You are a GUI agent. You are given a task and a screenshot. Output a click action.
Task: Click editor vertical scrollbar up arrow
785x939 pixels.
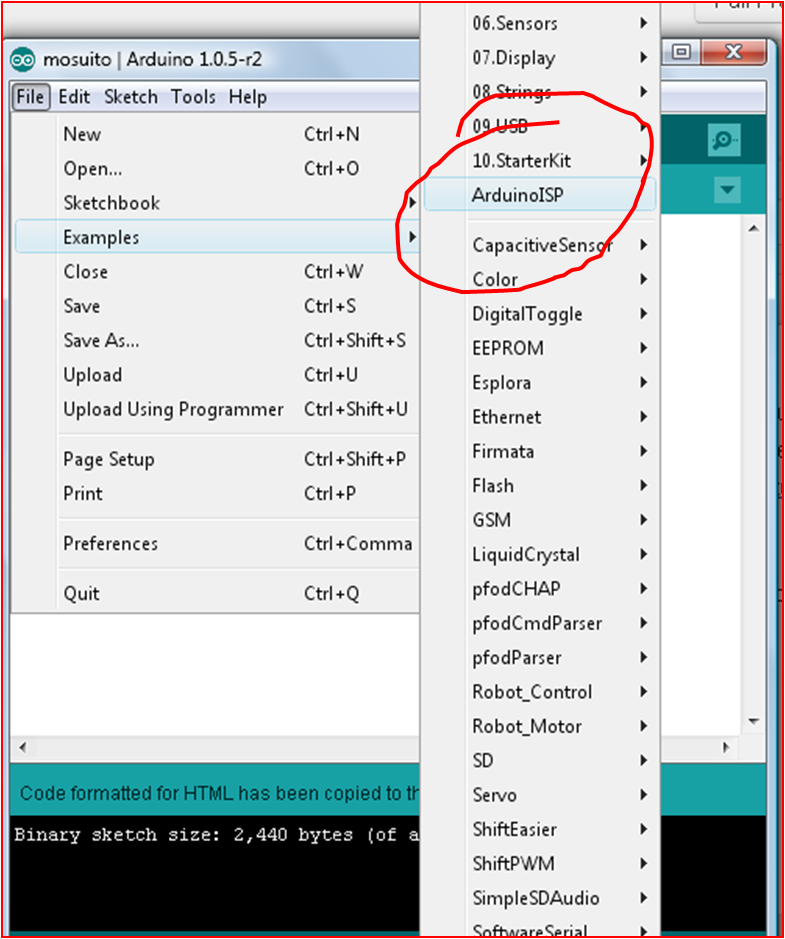pos(753,228)
